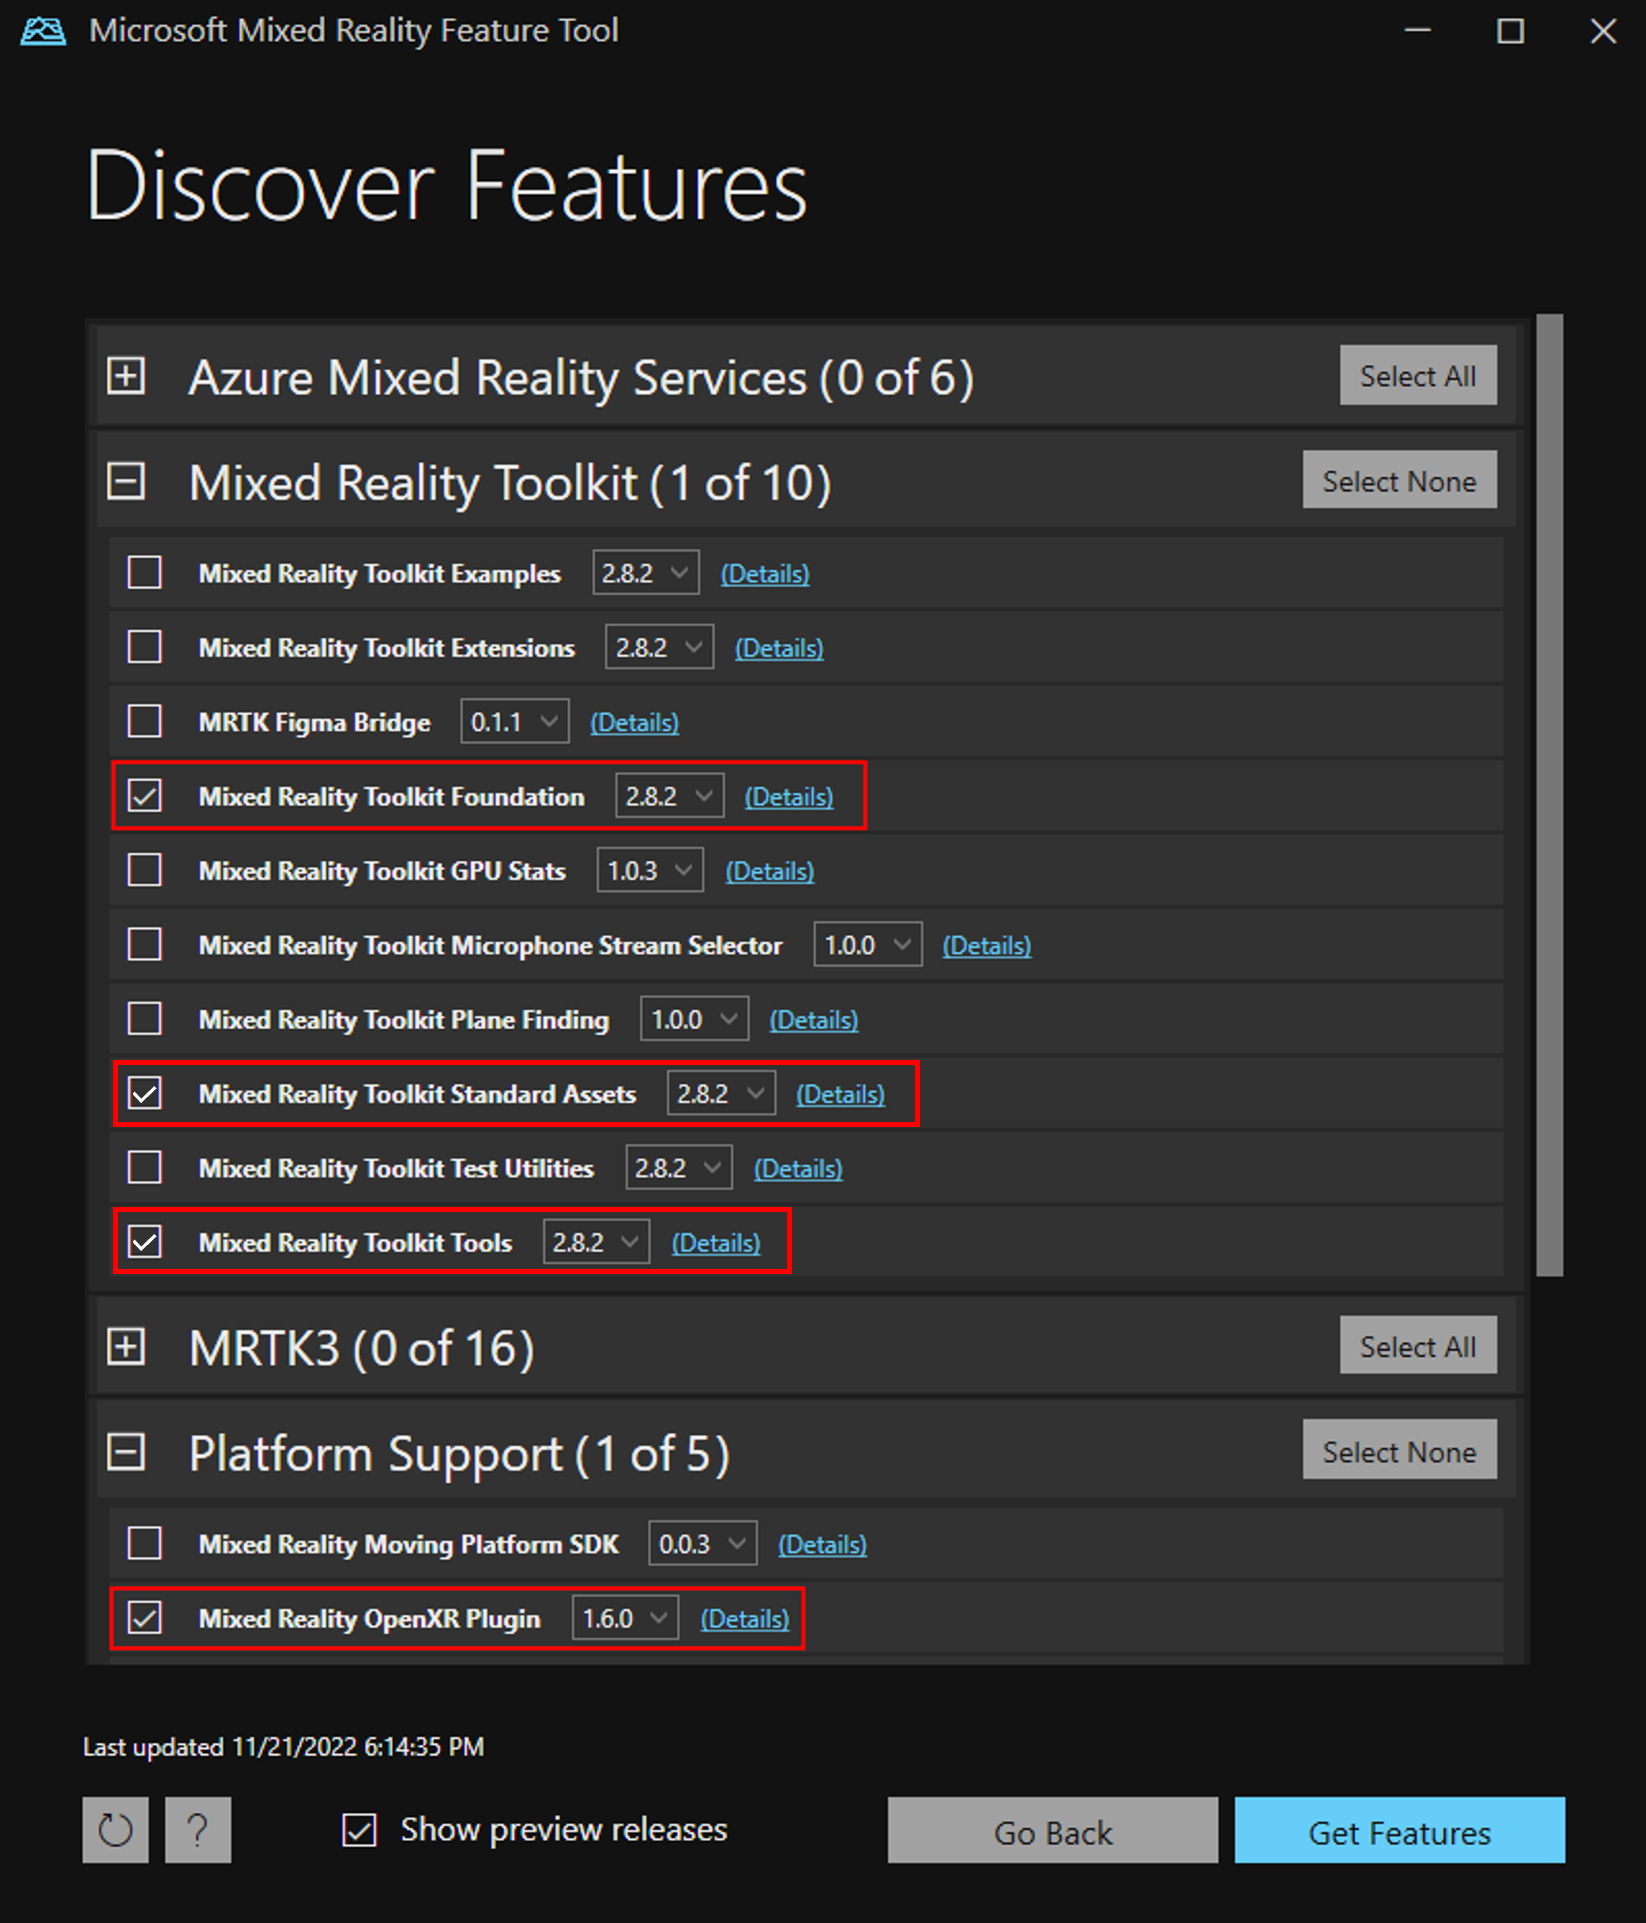1646x1923 pixels.
Task: Check the MRTK Figma Bridge package
Action: point(144,721)
